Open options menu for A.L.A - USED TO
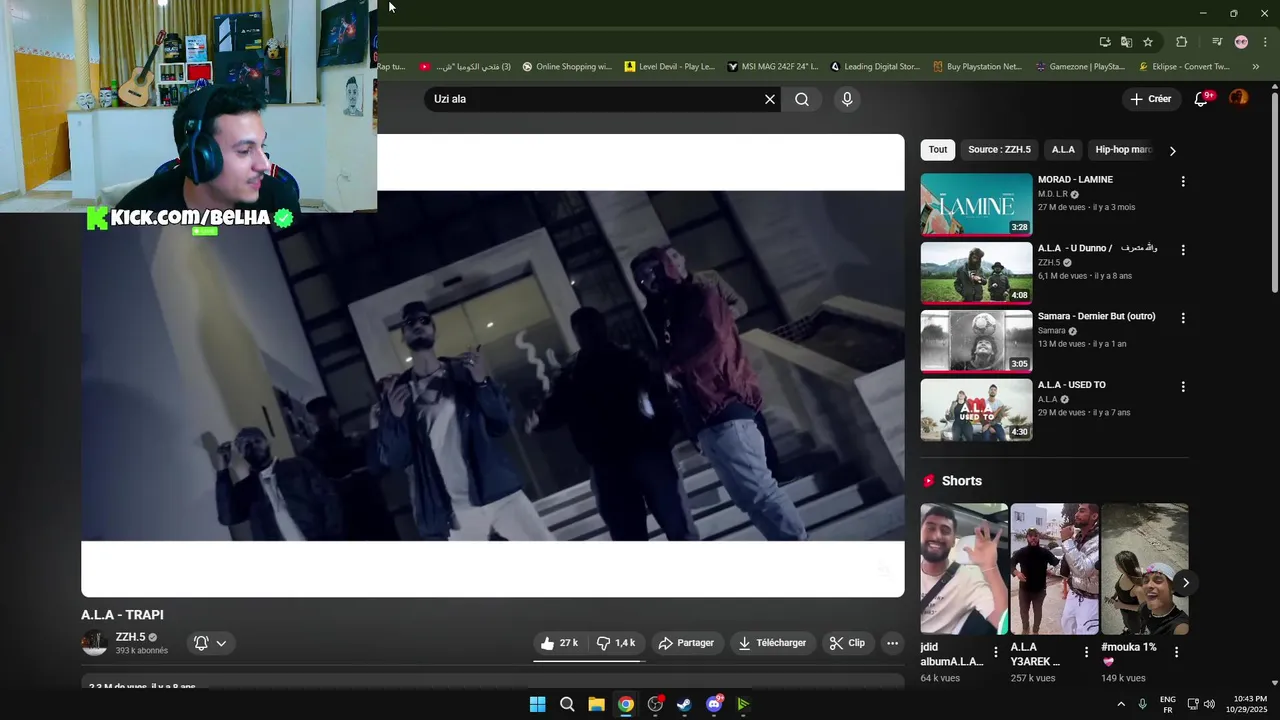Image resolution: width=1280 pixels, height=720 pixels. 1183,386
